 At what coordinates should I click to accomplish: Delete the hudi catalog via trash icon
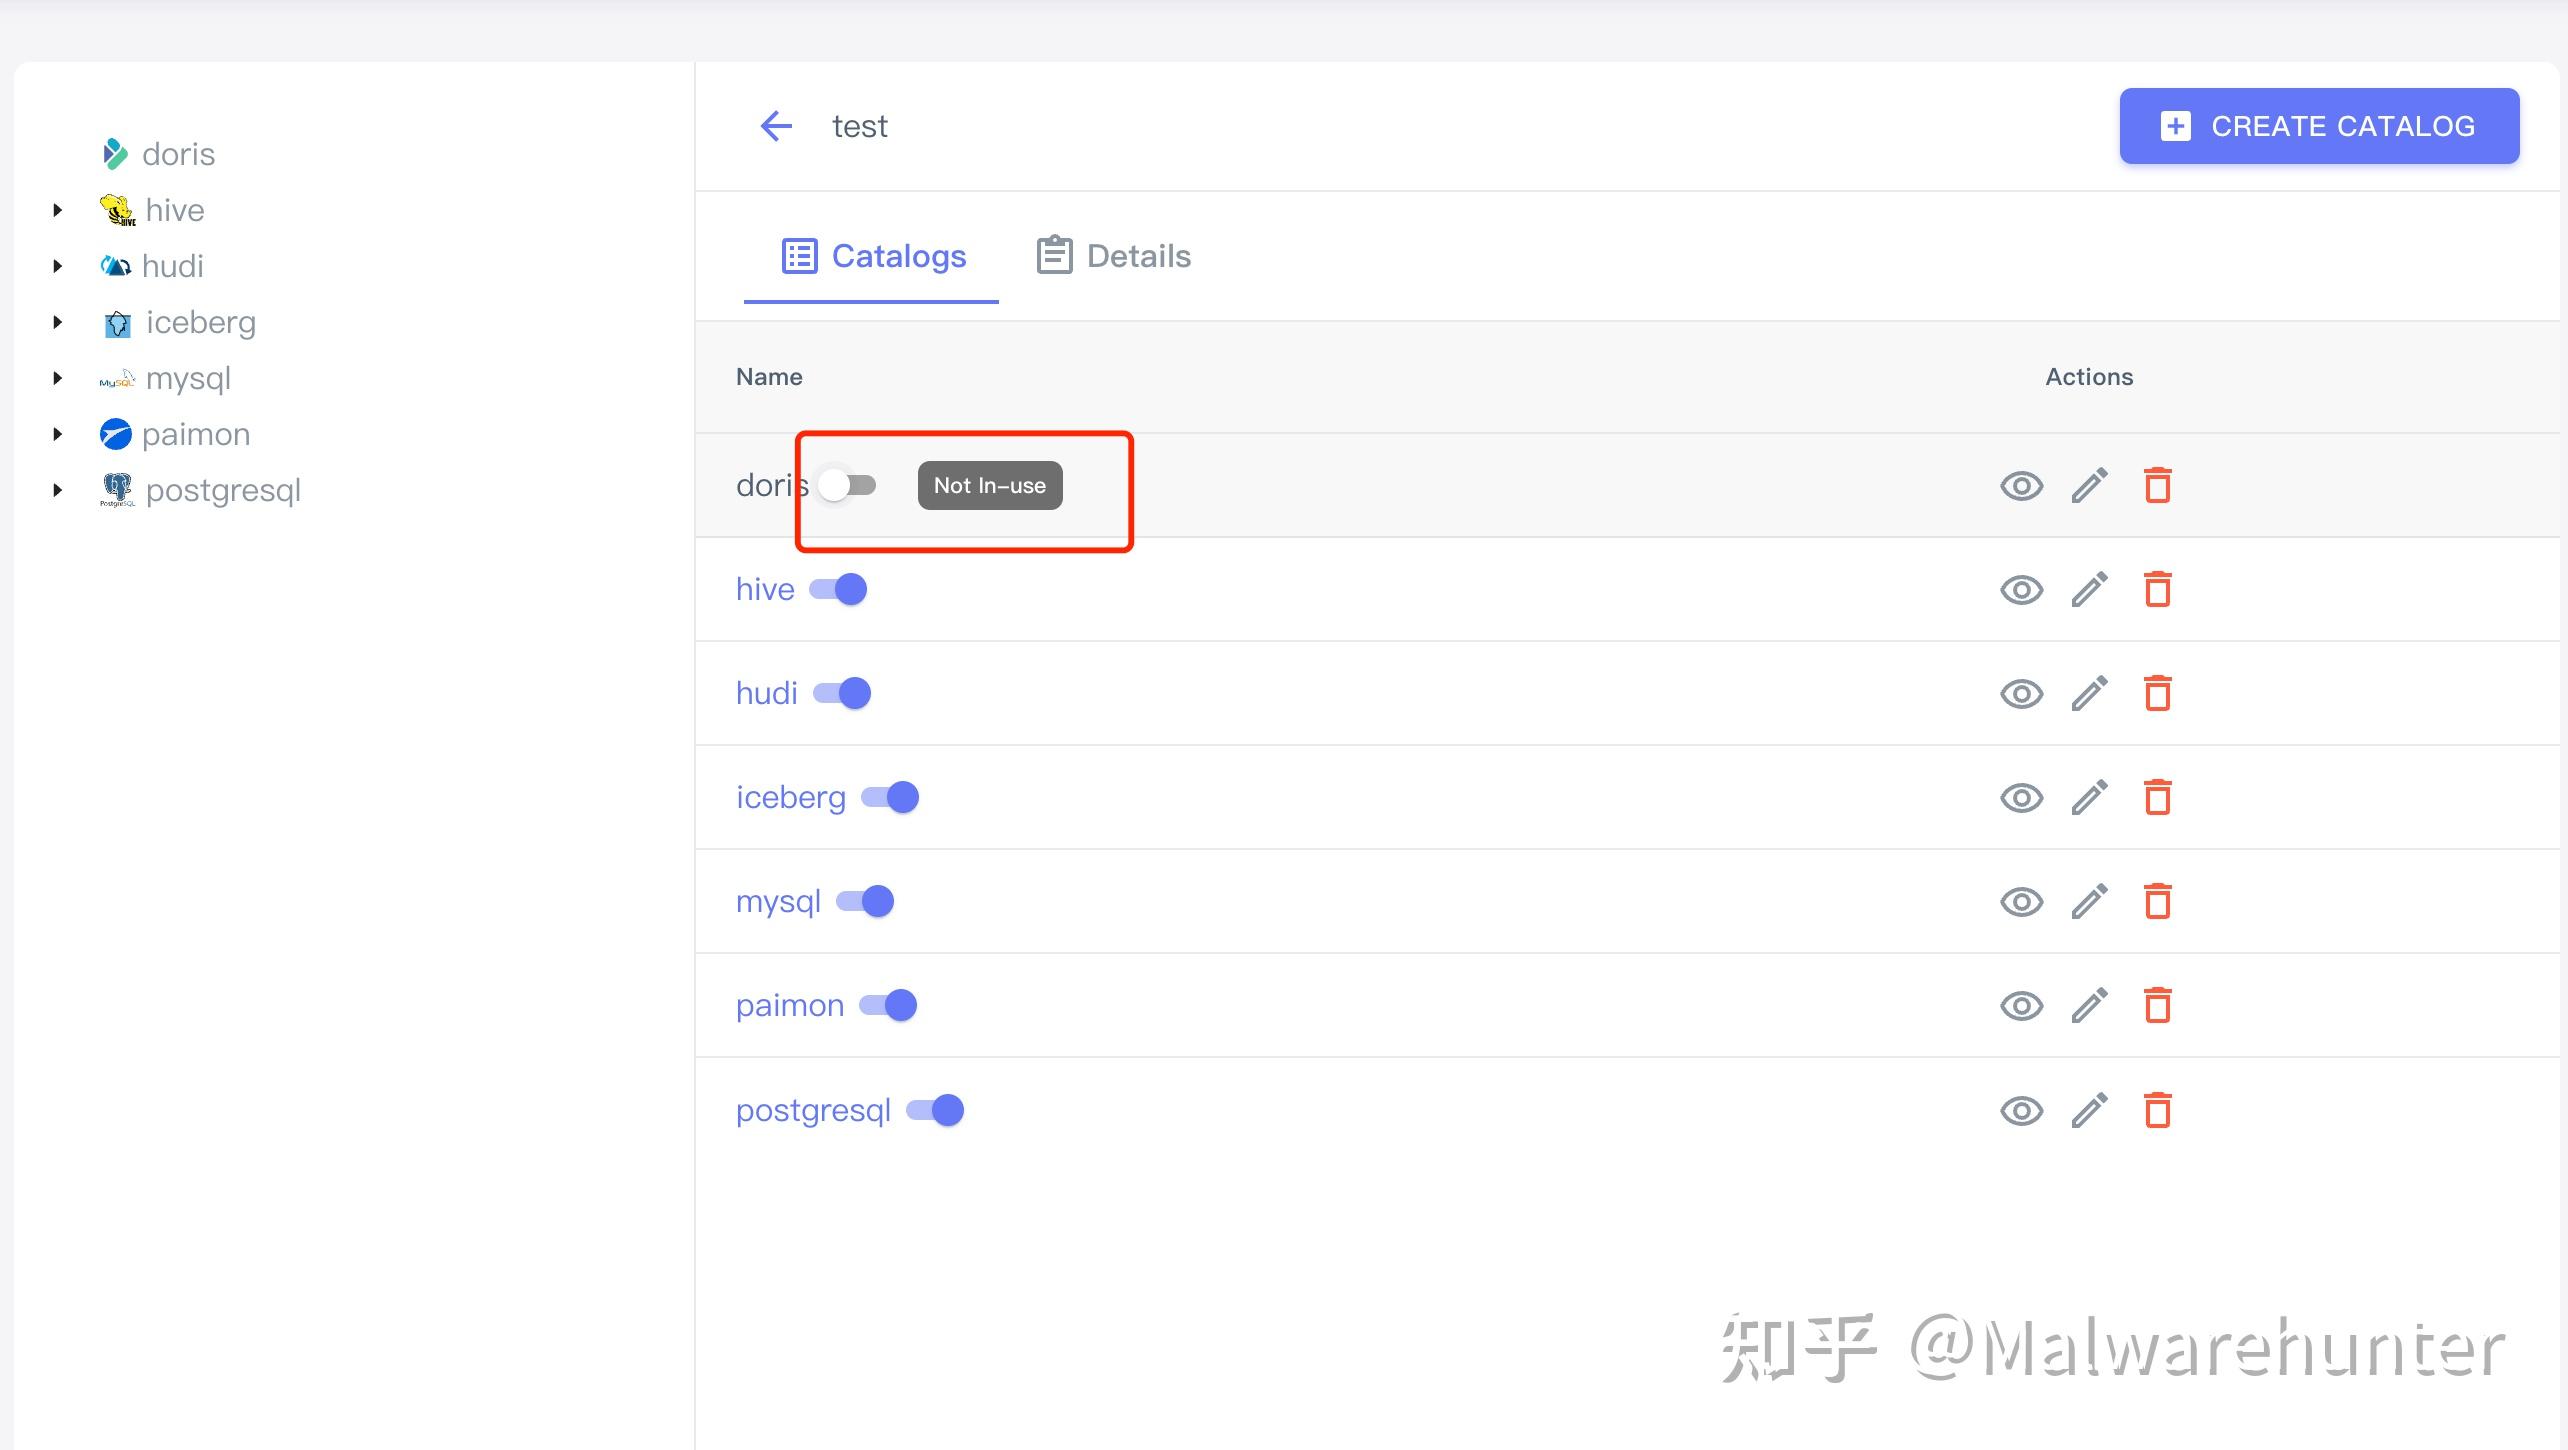click(2157, 694)
